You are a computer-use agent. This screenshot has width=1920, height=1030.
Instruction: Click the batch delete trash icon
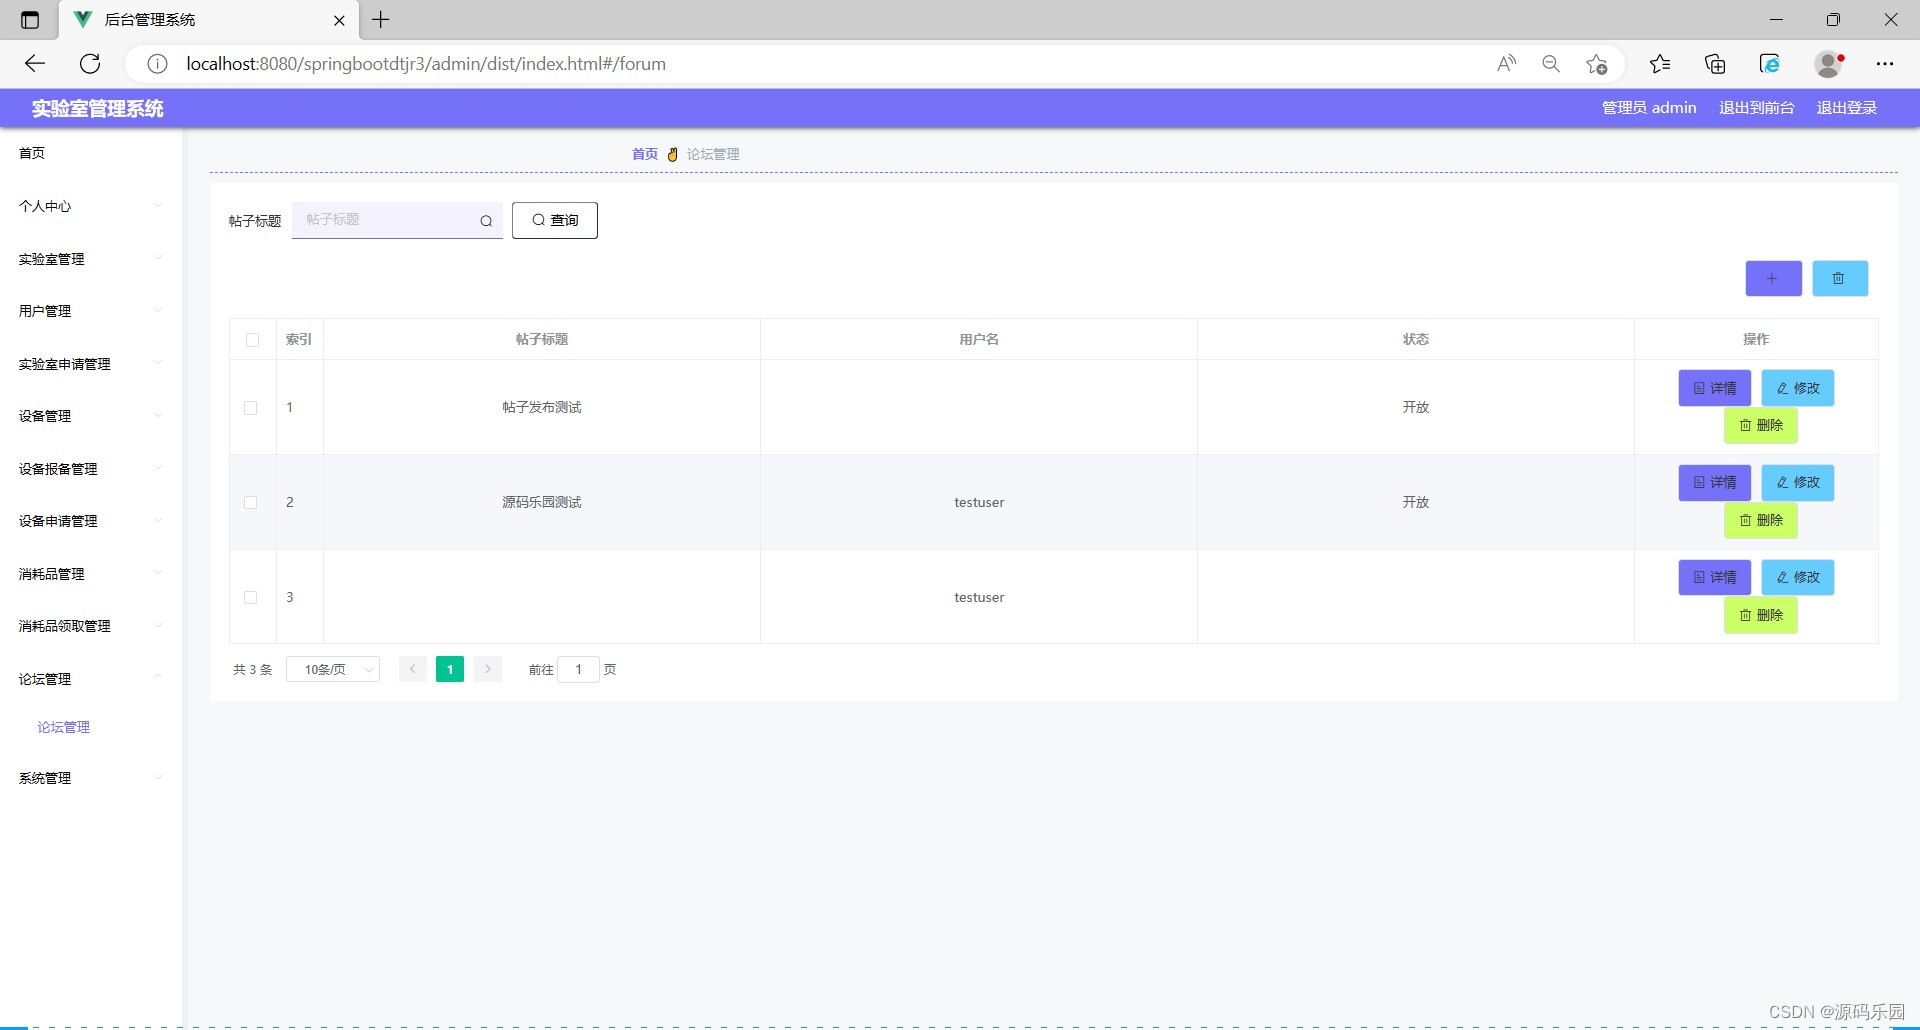pyautogui.click(x=1839, y=278)
